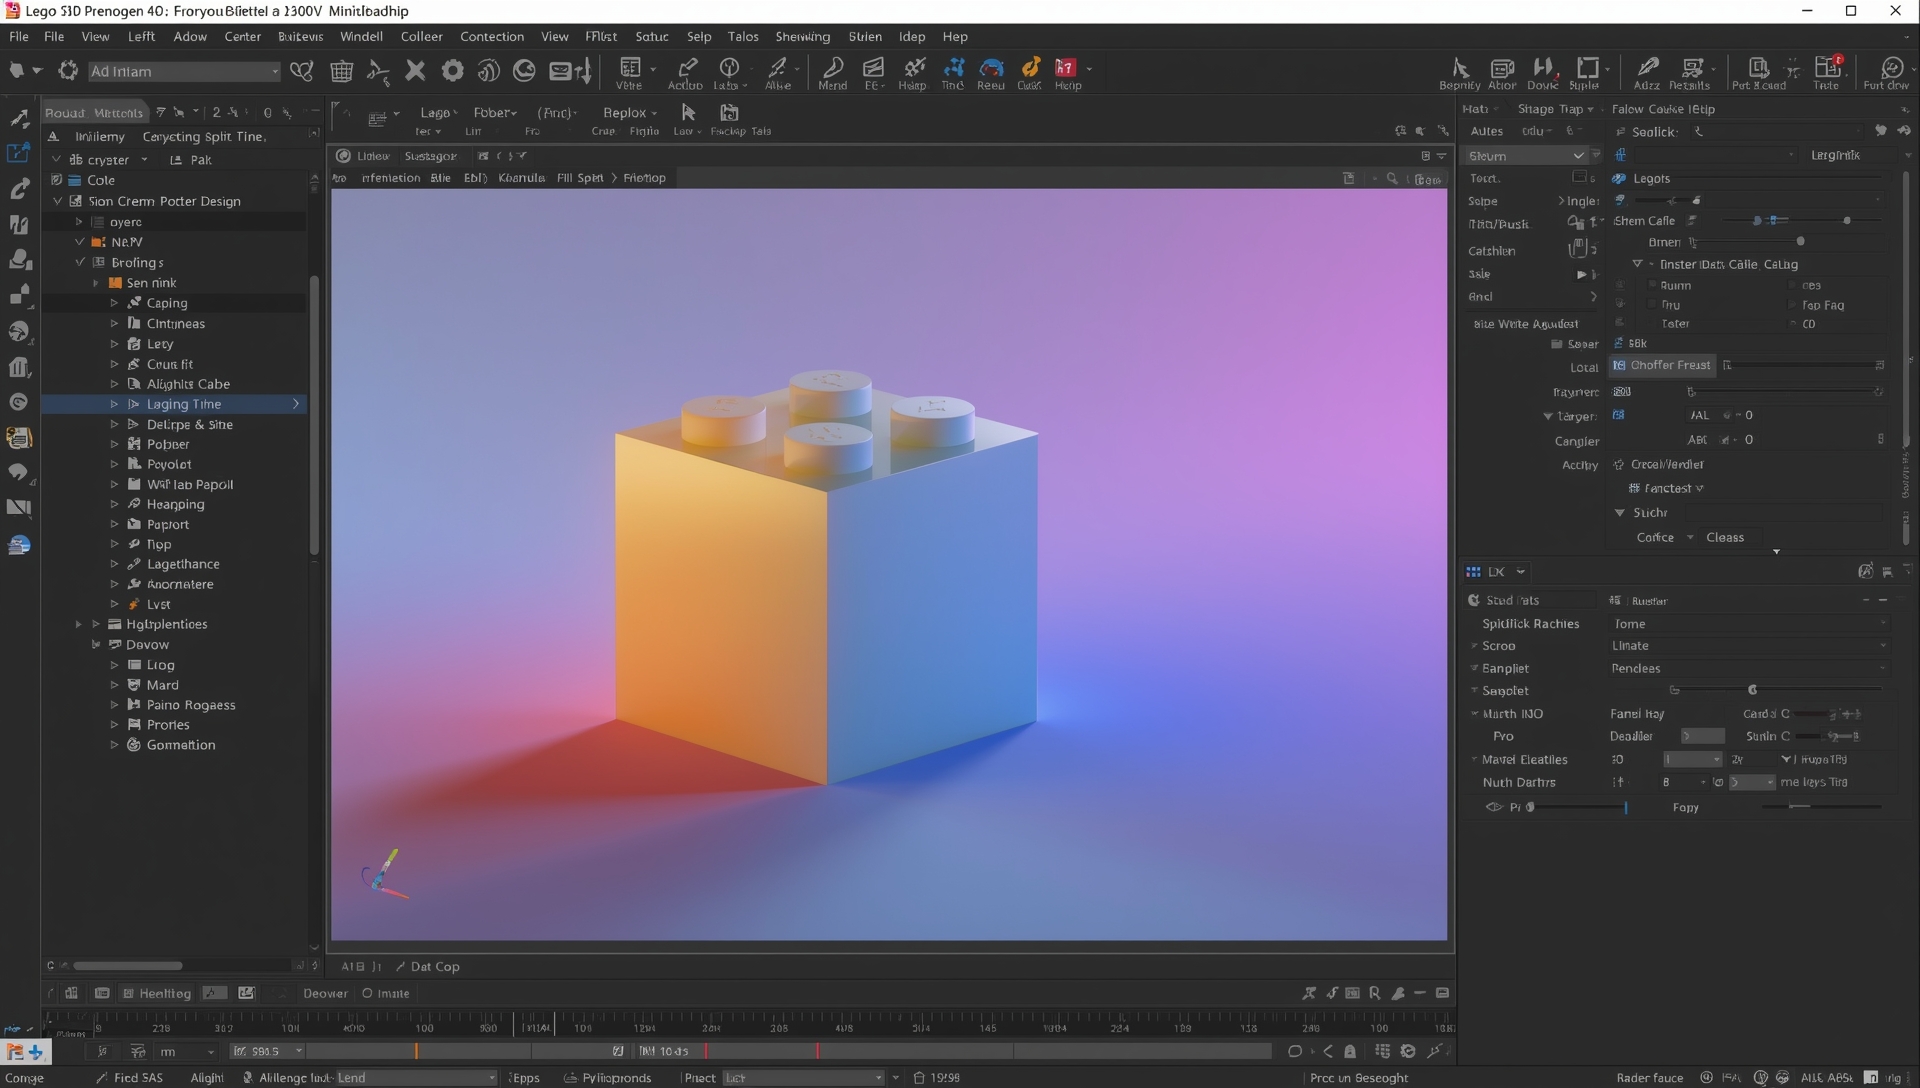Select the cursor arrow tool in viewport bar

pos(688,112)
